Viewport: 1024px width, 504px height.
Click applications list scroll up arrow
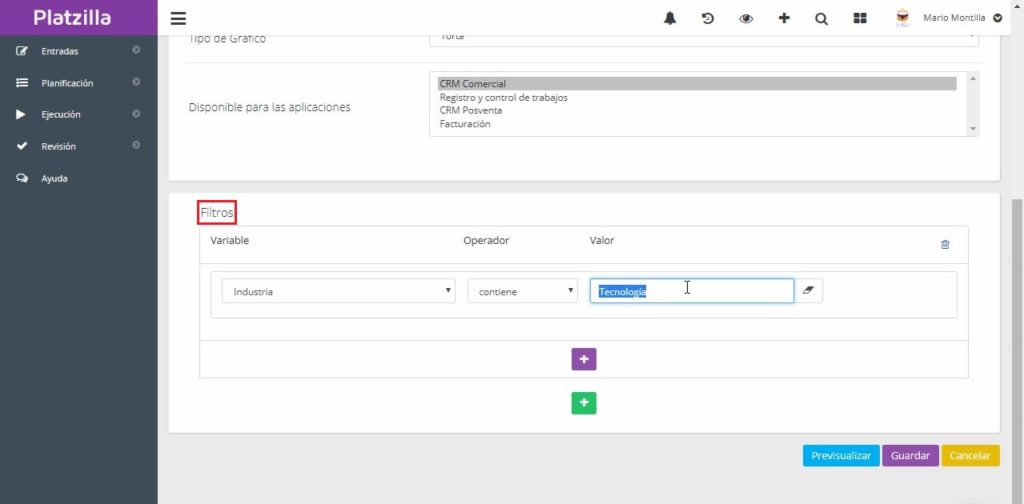point(973,78)
